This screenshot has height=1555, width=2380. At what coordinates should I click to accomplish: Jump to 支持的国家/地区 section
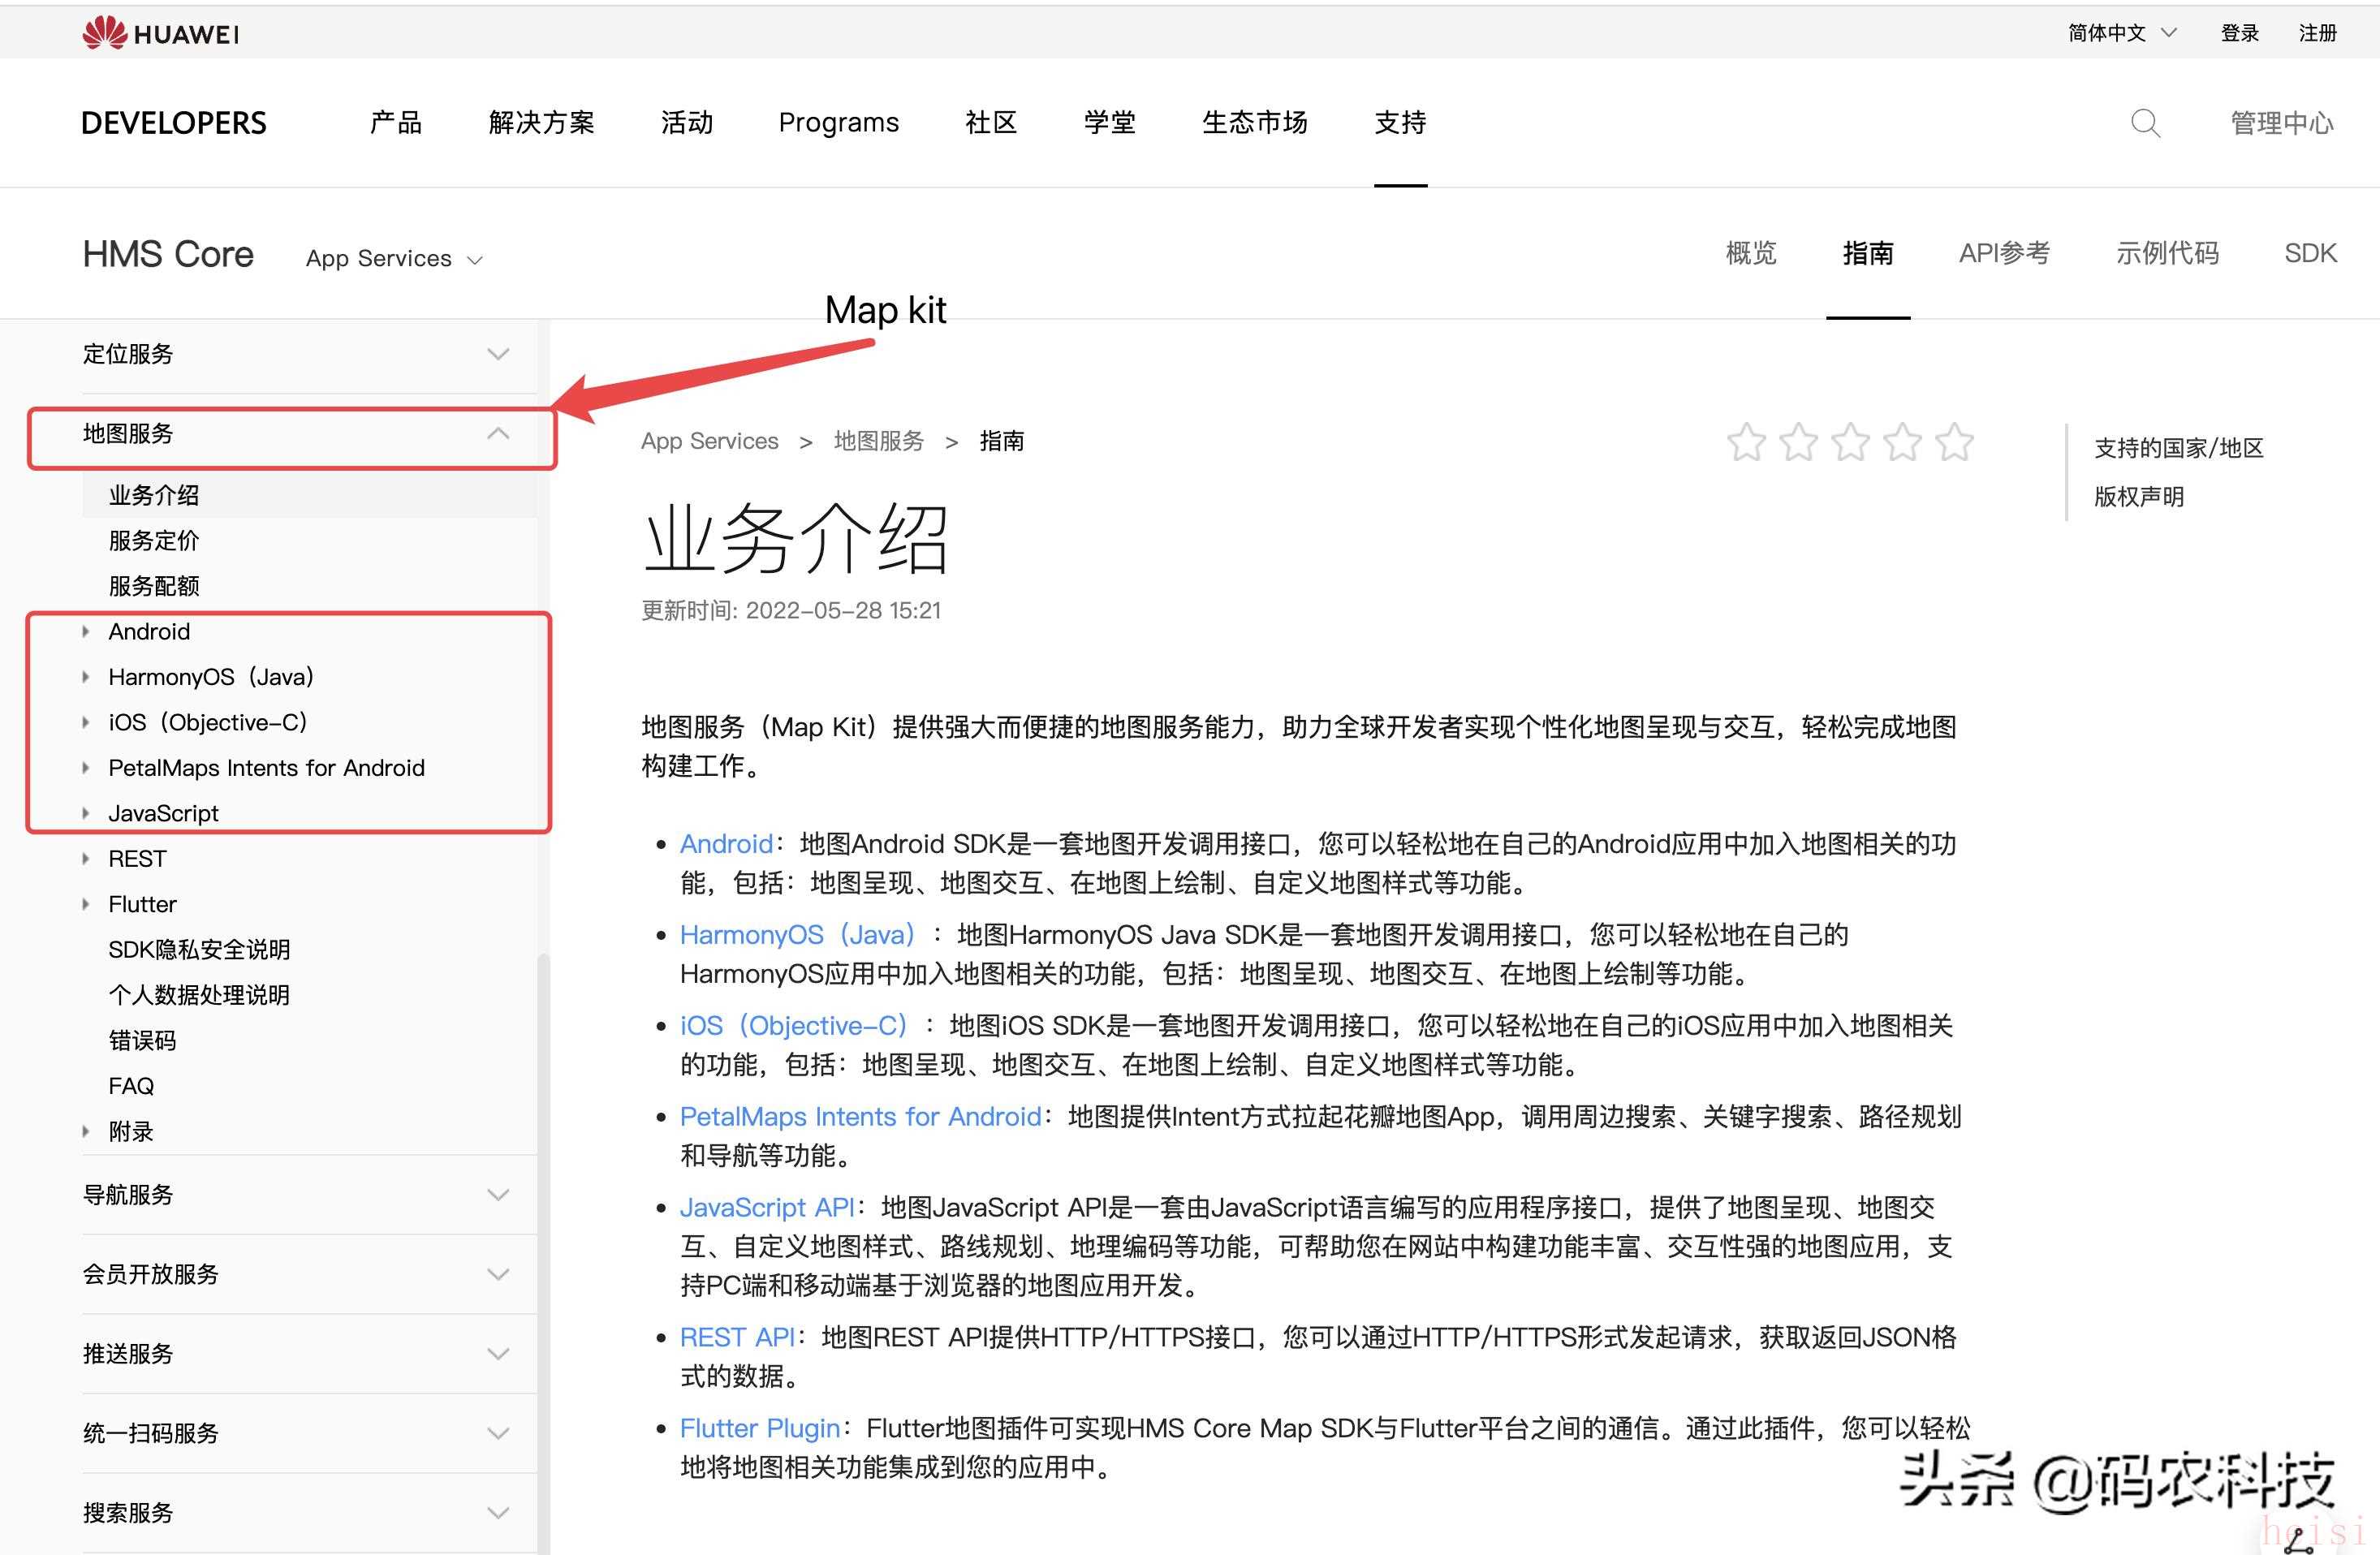[2178, 448]
